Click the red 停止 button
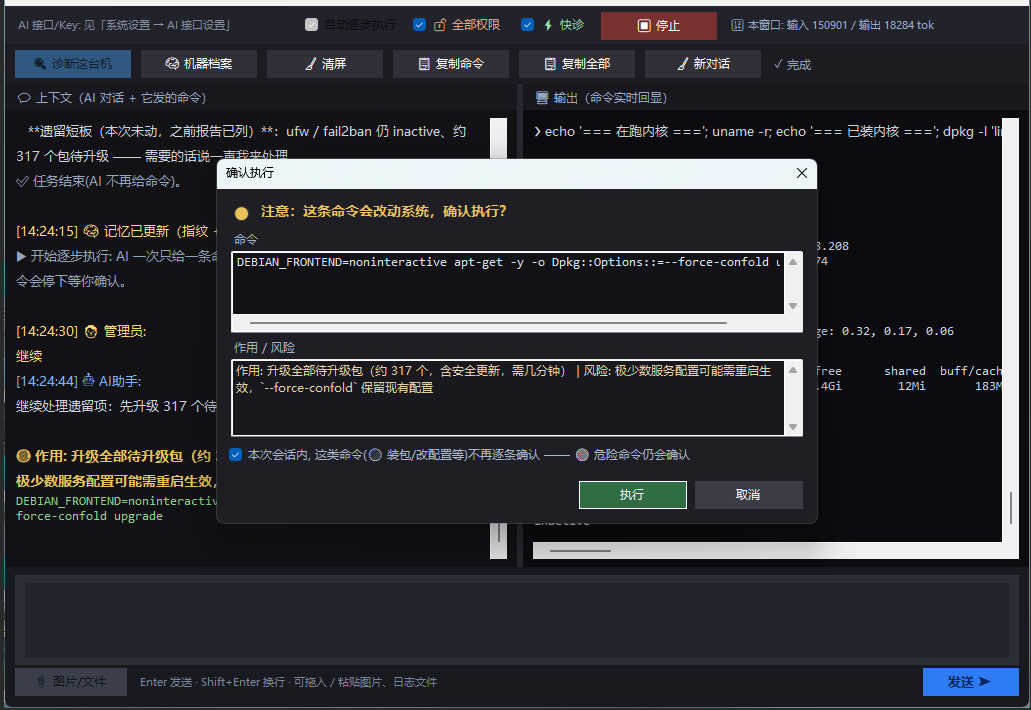 [x=659, y=26]
